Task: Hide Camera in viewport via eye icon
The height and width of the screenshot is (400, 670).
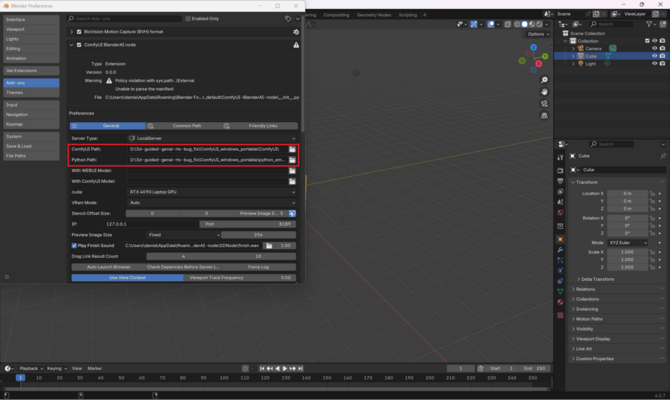Action: (x=654, y=48)
